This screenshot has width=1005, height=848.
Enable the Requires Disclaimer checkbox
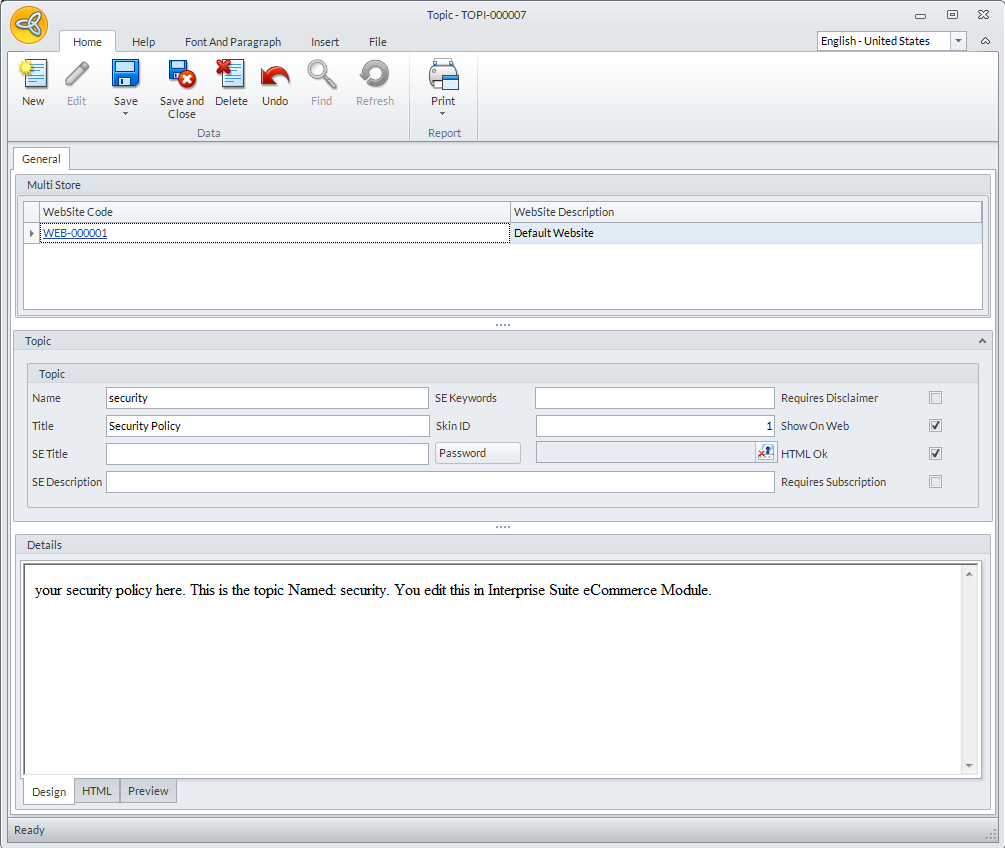click(936, 398)
